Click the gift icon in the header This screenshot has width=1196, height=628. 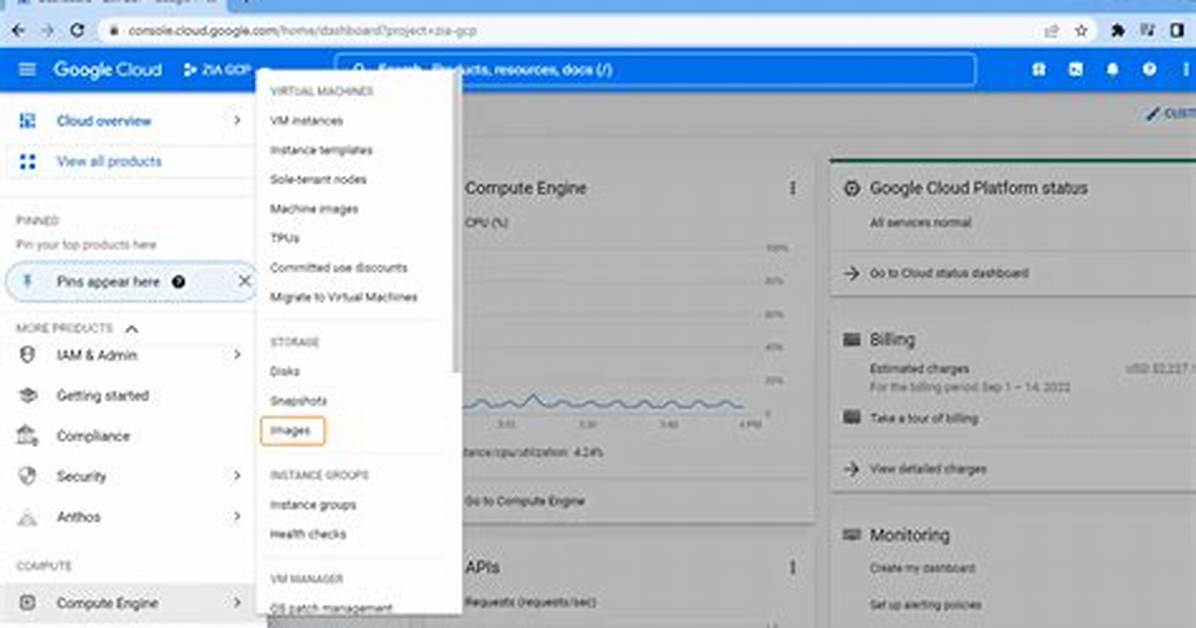[x=1039, y=69]
